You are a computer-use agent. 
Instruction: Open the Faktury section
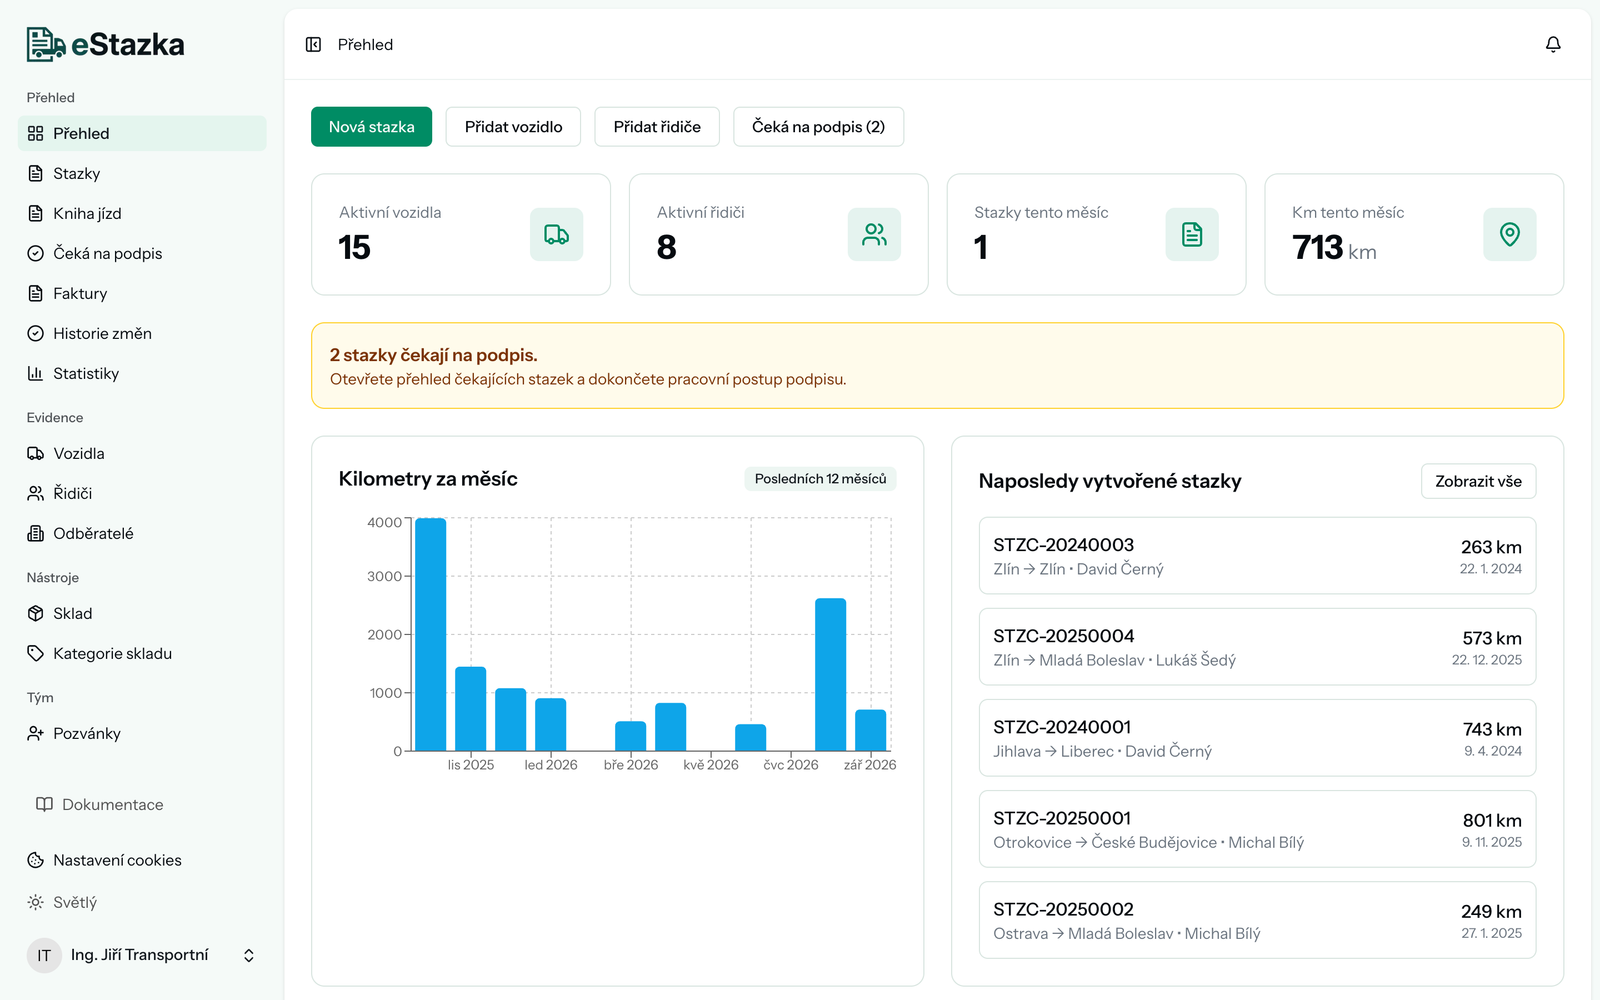tap(142, 293)
